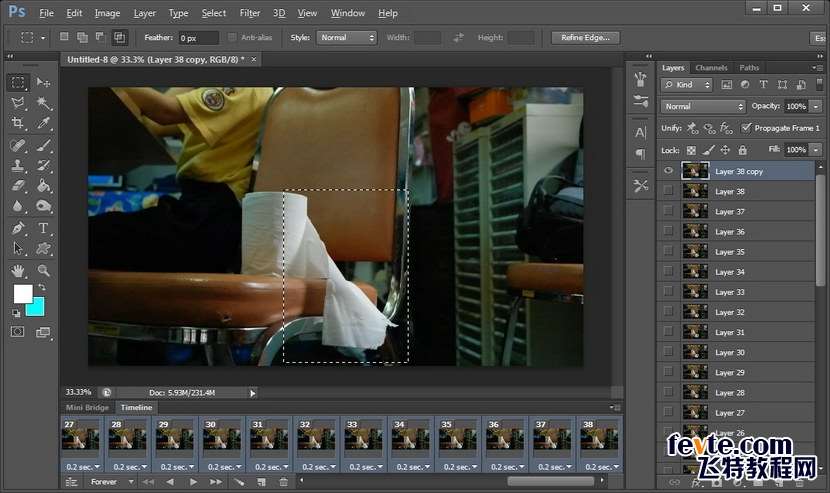Click the Feather value input field
830x493 pixels.
pos(198,38)
